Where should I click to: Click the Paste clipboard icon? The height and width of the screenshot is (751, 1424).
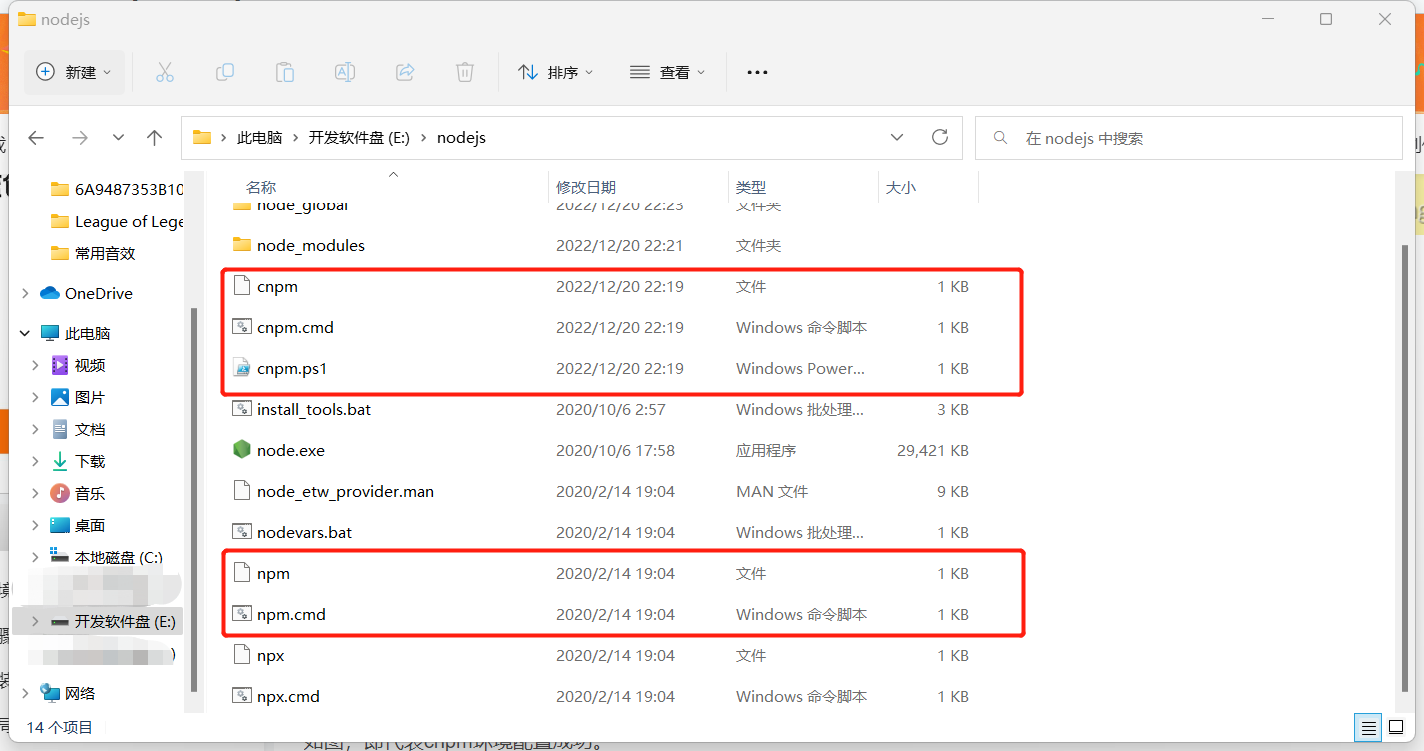tap(285, 72)
